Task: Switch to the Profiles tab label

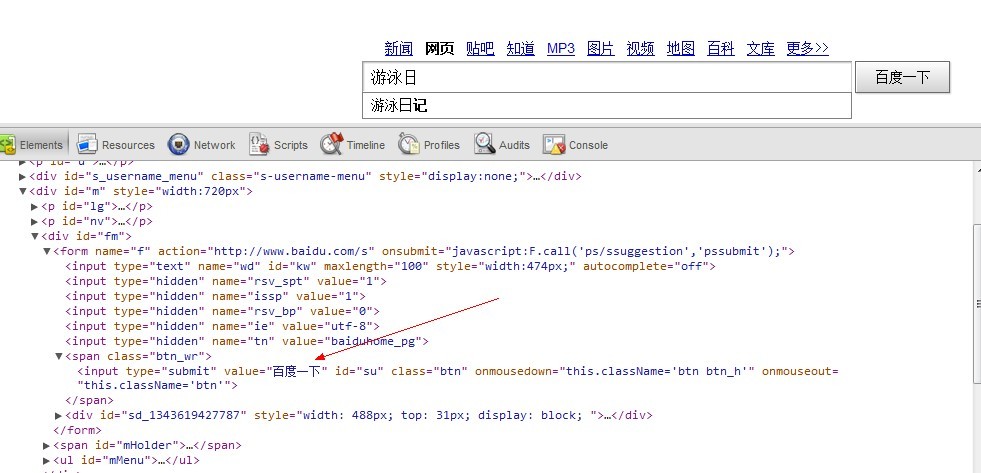Action: pyautogui.click(x=442, y=145)
